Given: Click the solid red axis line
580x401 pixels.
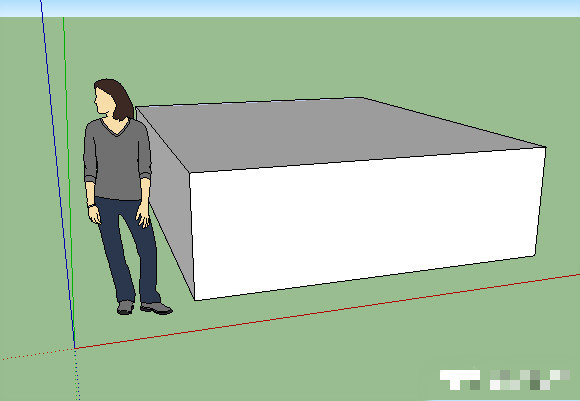Looking at the screenshot, I should point(327,311).
